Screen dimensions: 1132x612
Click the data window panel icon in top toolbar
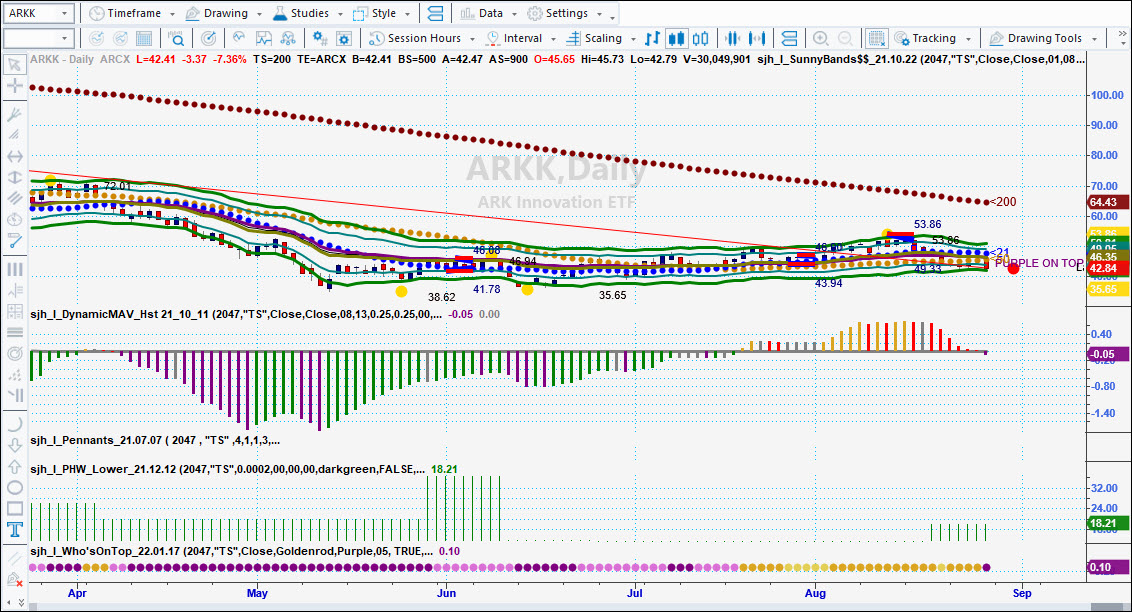435,13
